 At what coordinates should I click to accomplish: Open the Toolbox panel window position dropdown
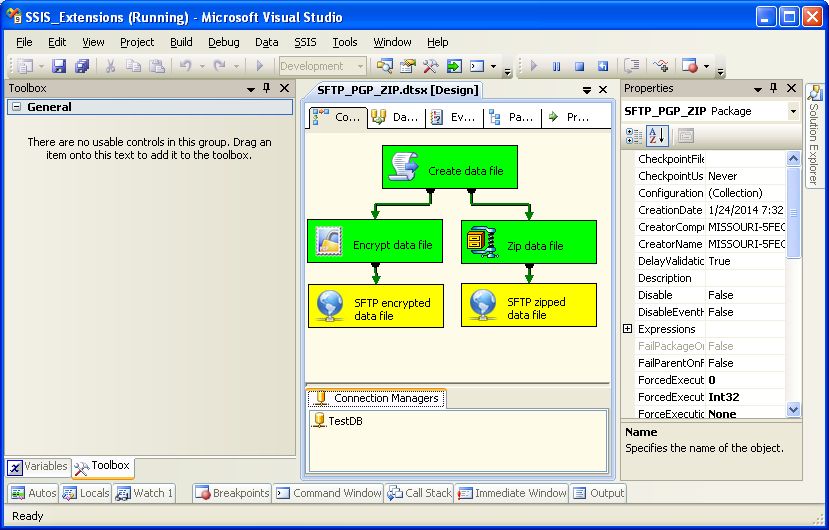[251, 89]
